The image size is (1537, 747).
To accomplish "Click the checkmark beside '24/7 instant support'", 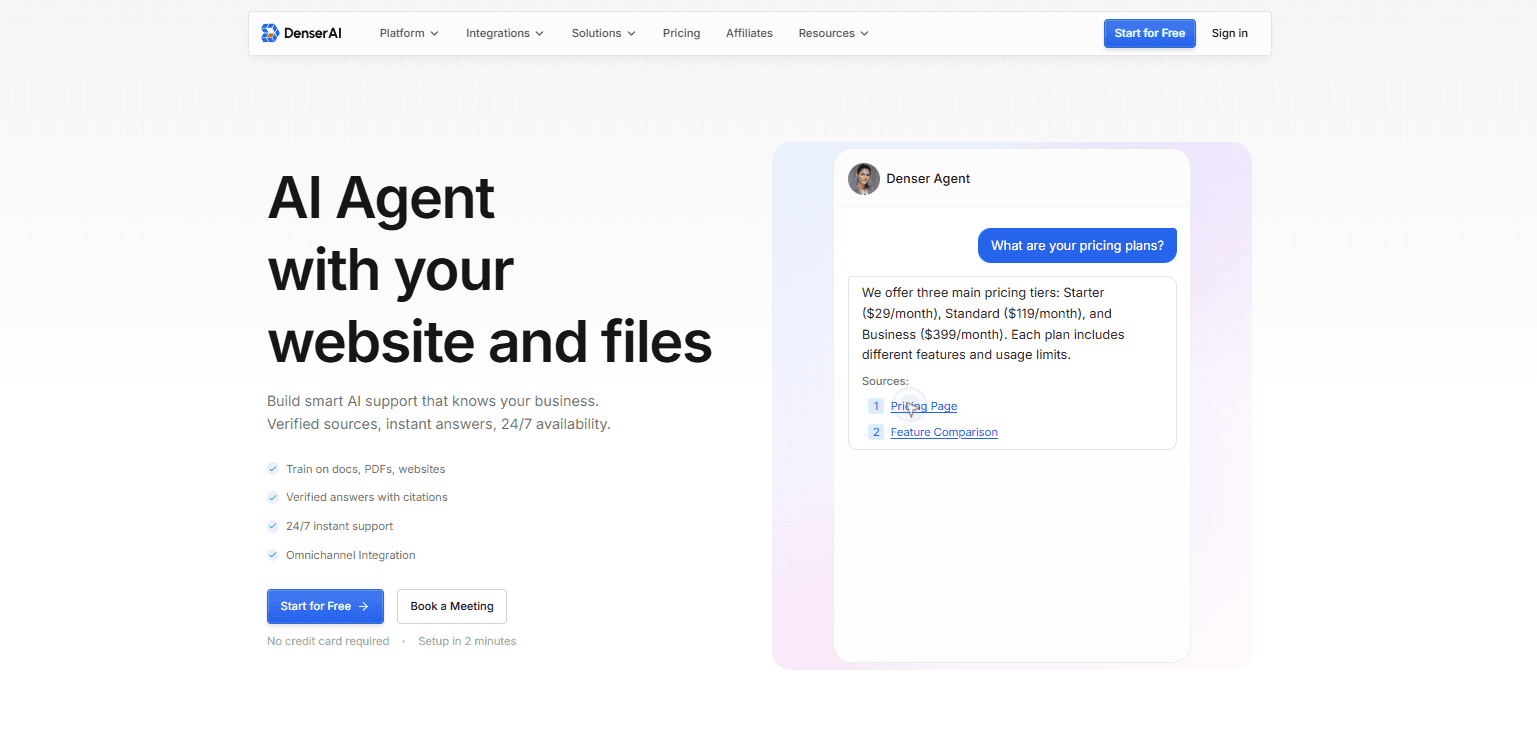I will 272,526.
